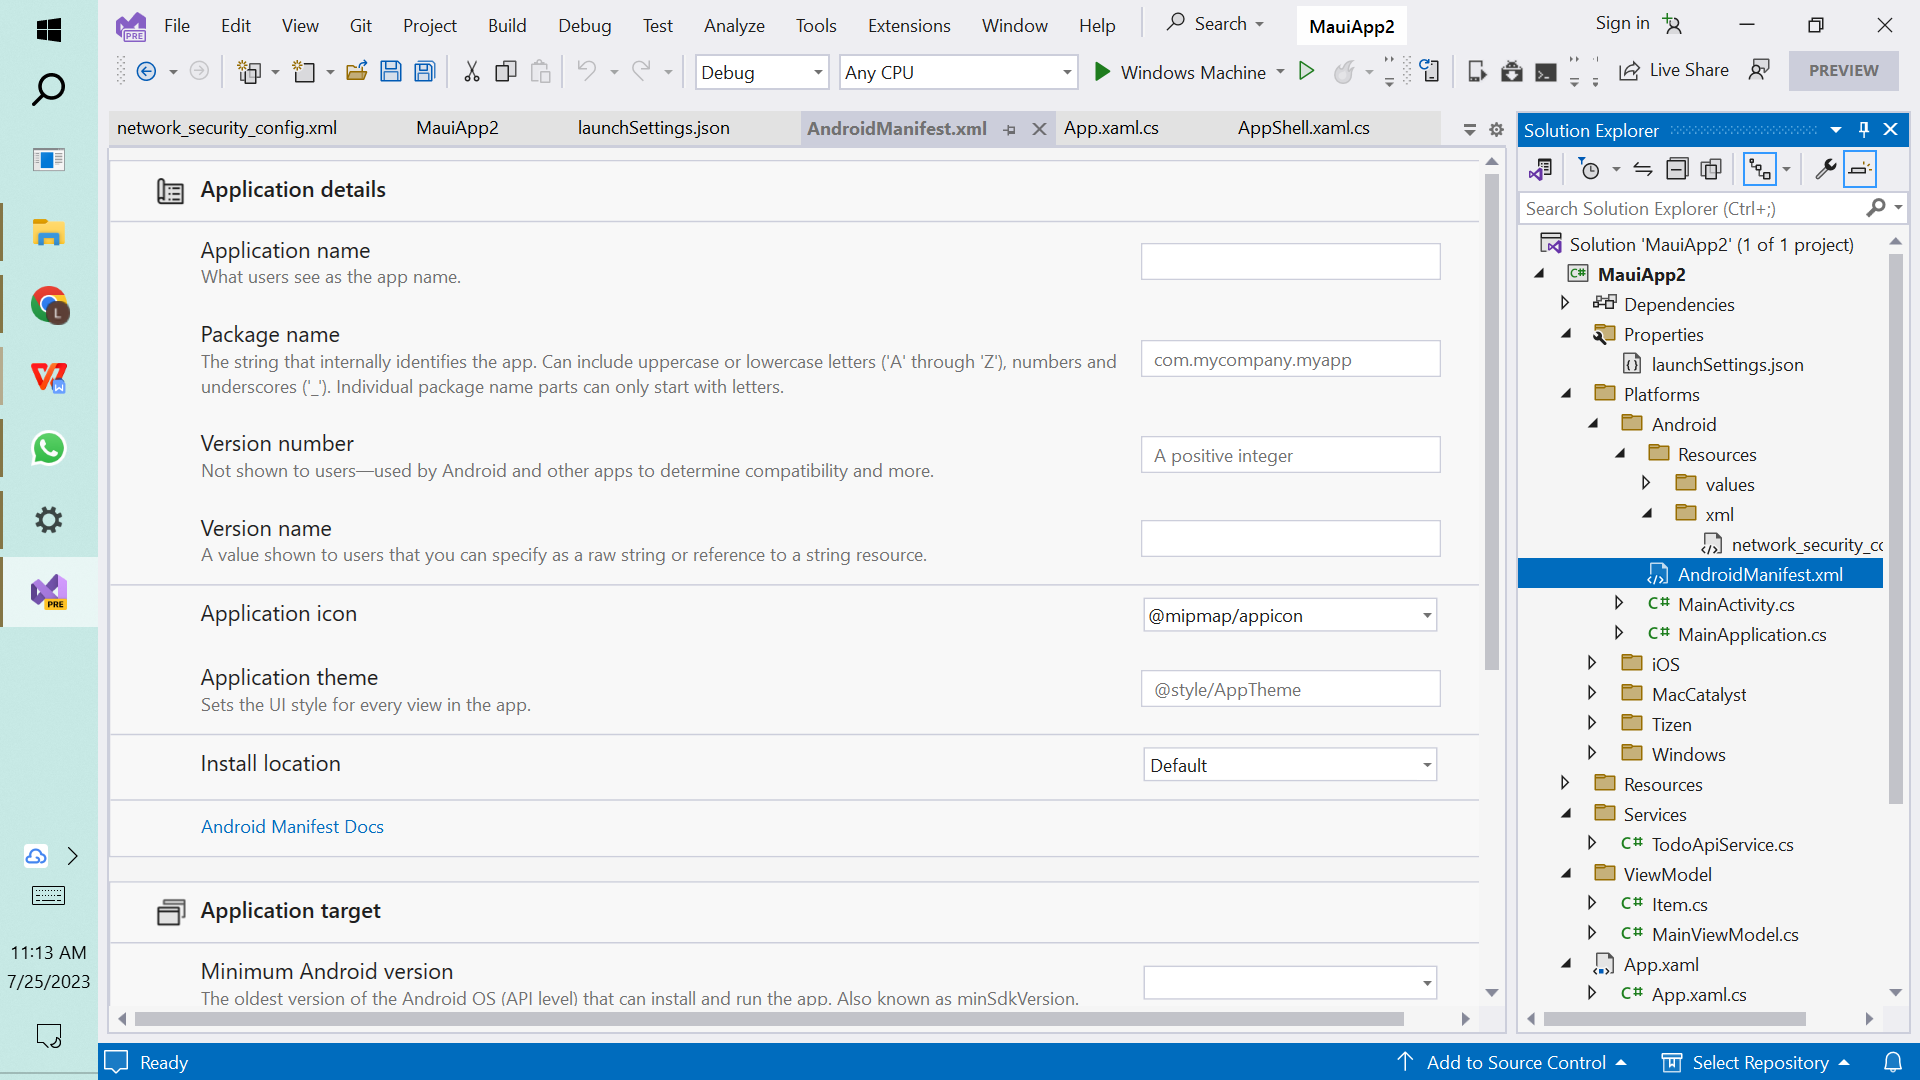Sync Solution Explorer with active document
Viewport: 1920px width, 1080px height.
click(1643, 169)
